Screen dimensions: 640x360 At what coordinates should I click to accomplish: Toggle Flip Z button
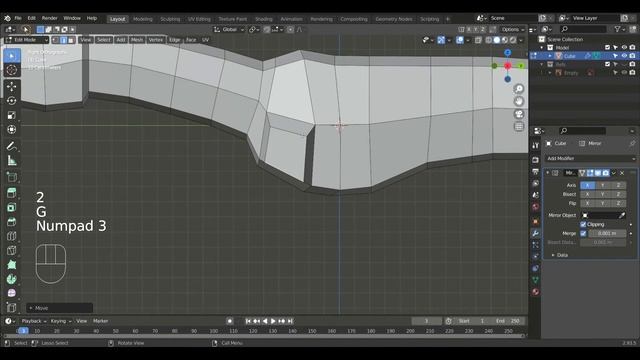[x=618, y=203]
